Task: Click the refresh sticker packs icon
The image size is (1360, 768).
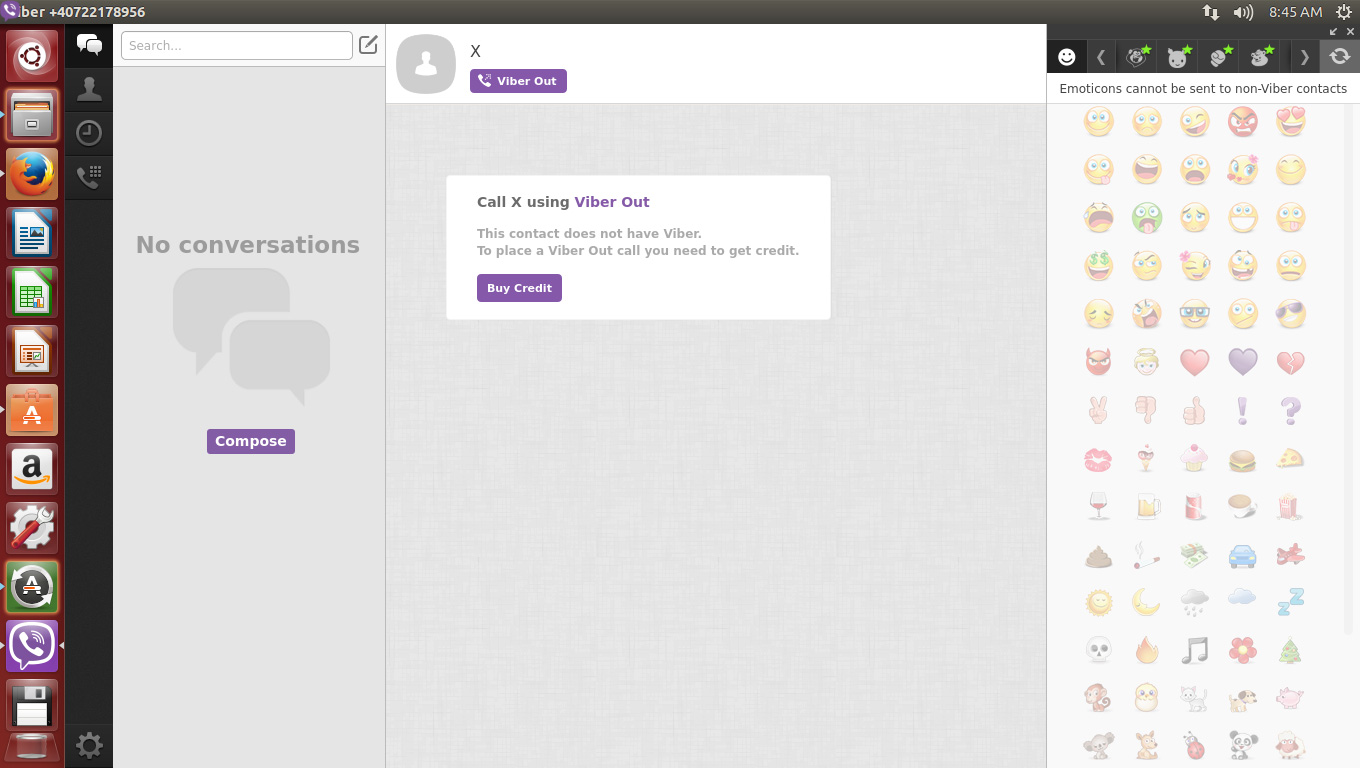Action: click(x=1340, y=57)
